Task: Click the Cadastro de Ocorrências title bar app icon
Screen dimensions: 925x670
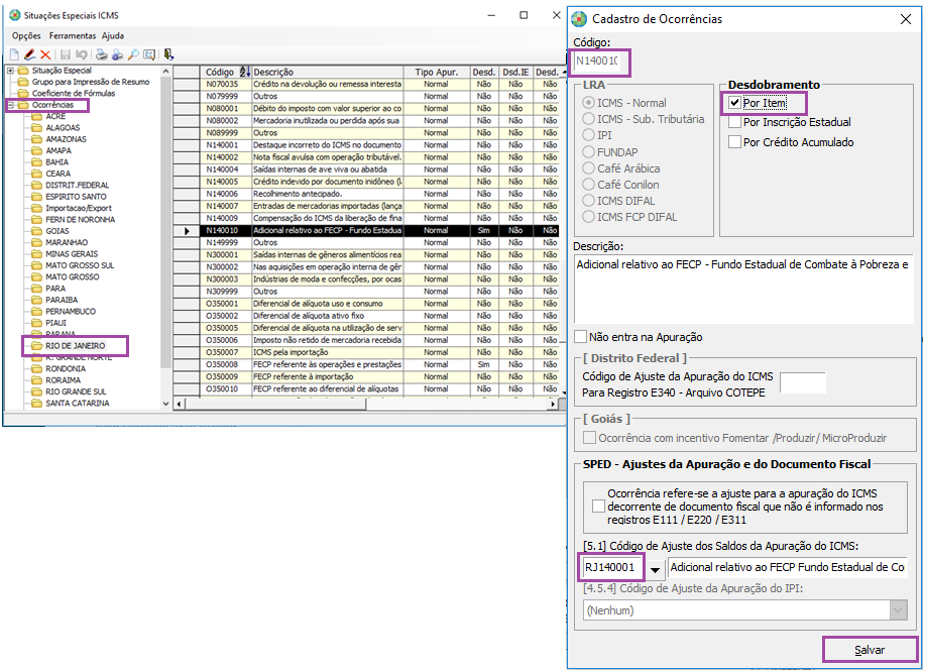Action: pos(579,19)
